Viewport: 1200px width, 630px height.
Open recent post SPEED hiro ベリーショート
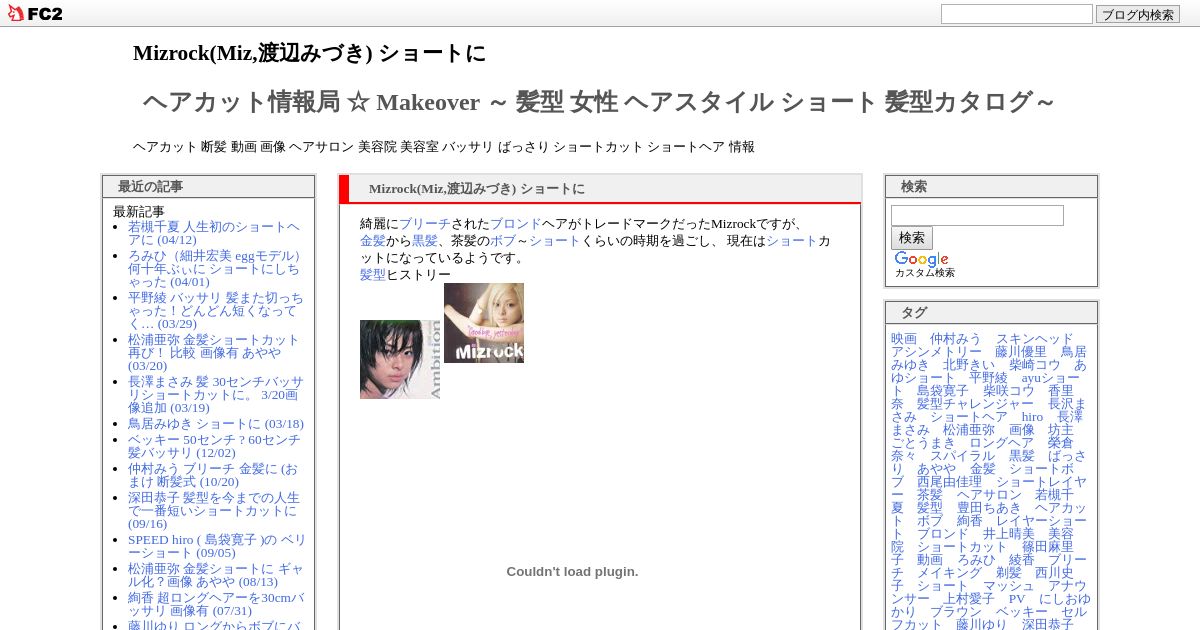coord(217,546)
